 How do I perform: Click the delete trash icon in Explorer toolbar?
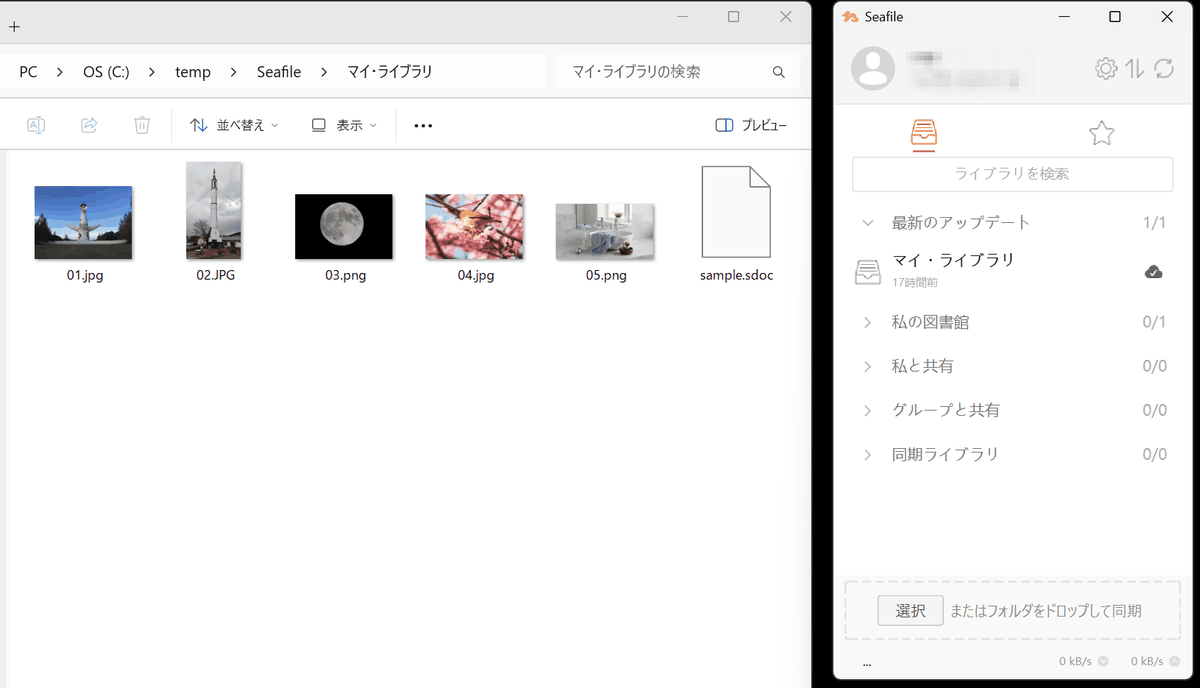coord(142,125)
